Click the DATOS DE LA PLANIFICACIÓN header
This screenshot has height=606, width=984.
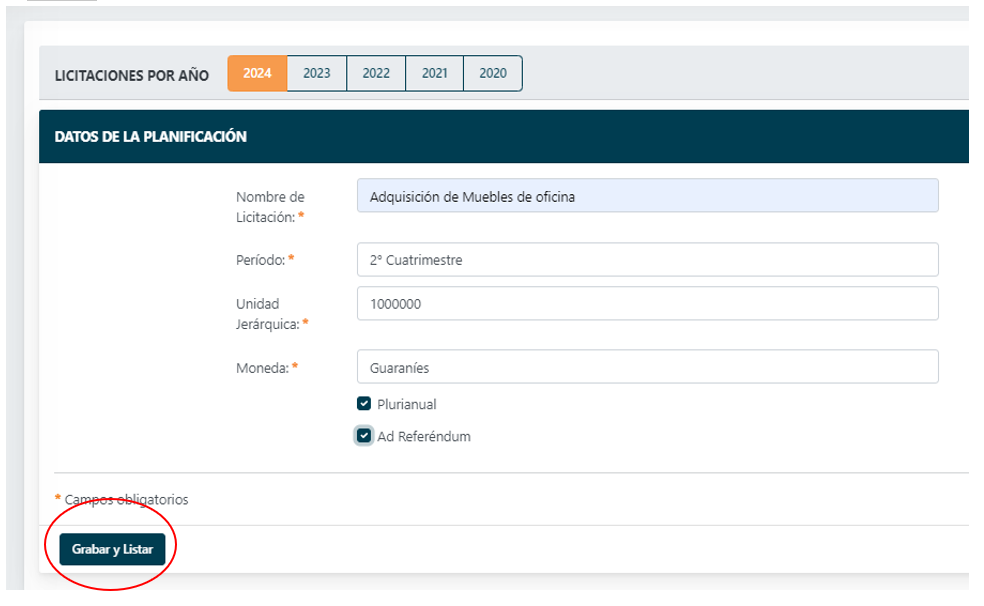click(x=151, y=137)
